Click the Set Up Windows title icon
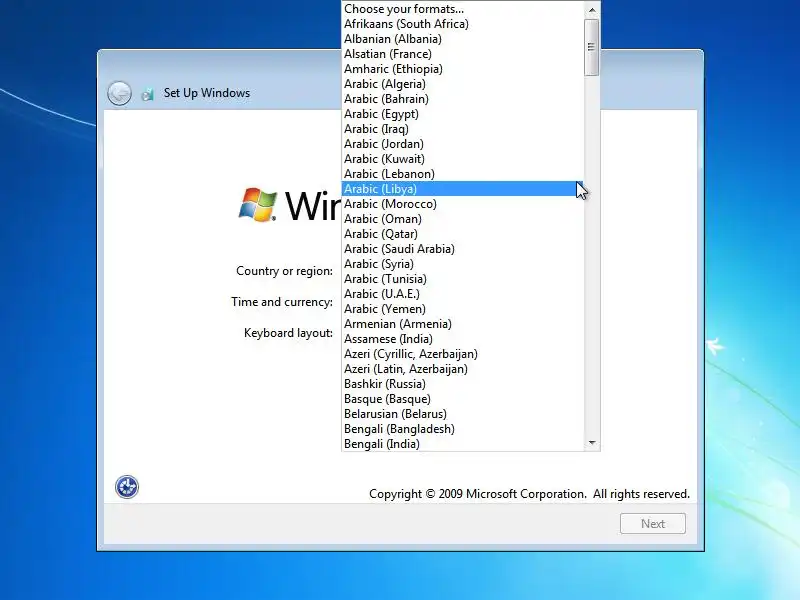This screenshot has height=600, width=800. (148, 94)
